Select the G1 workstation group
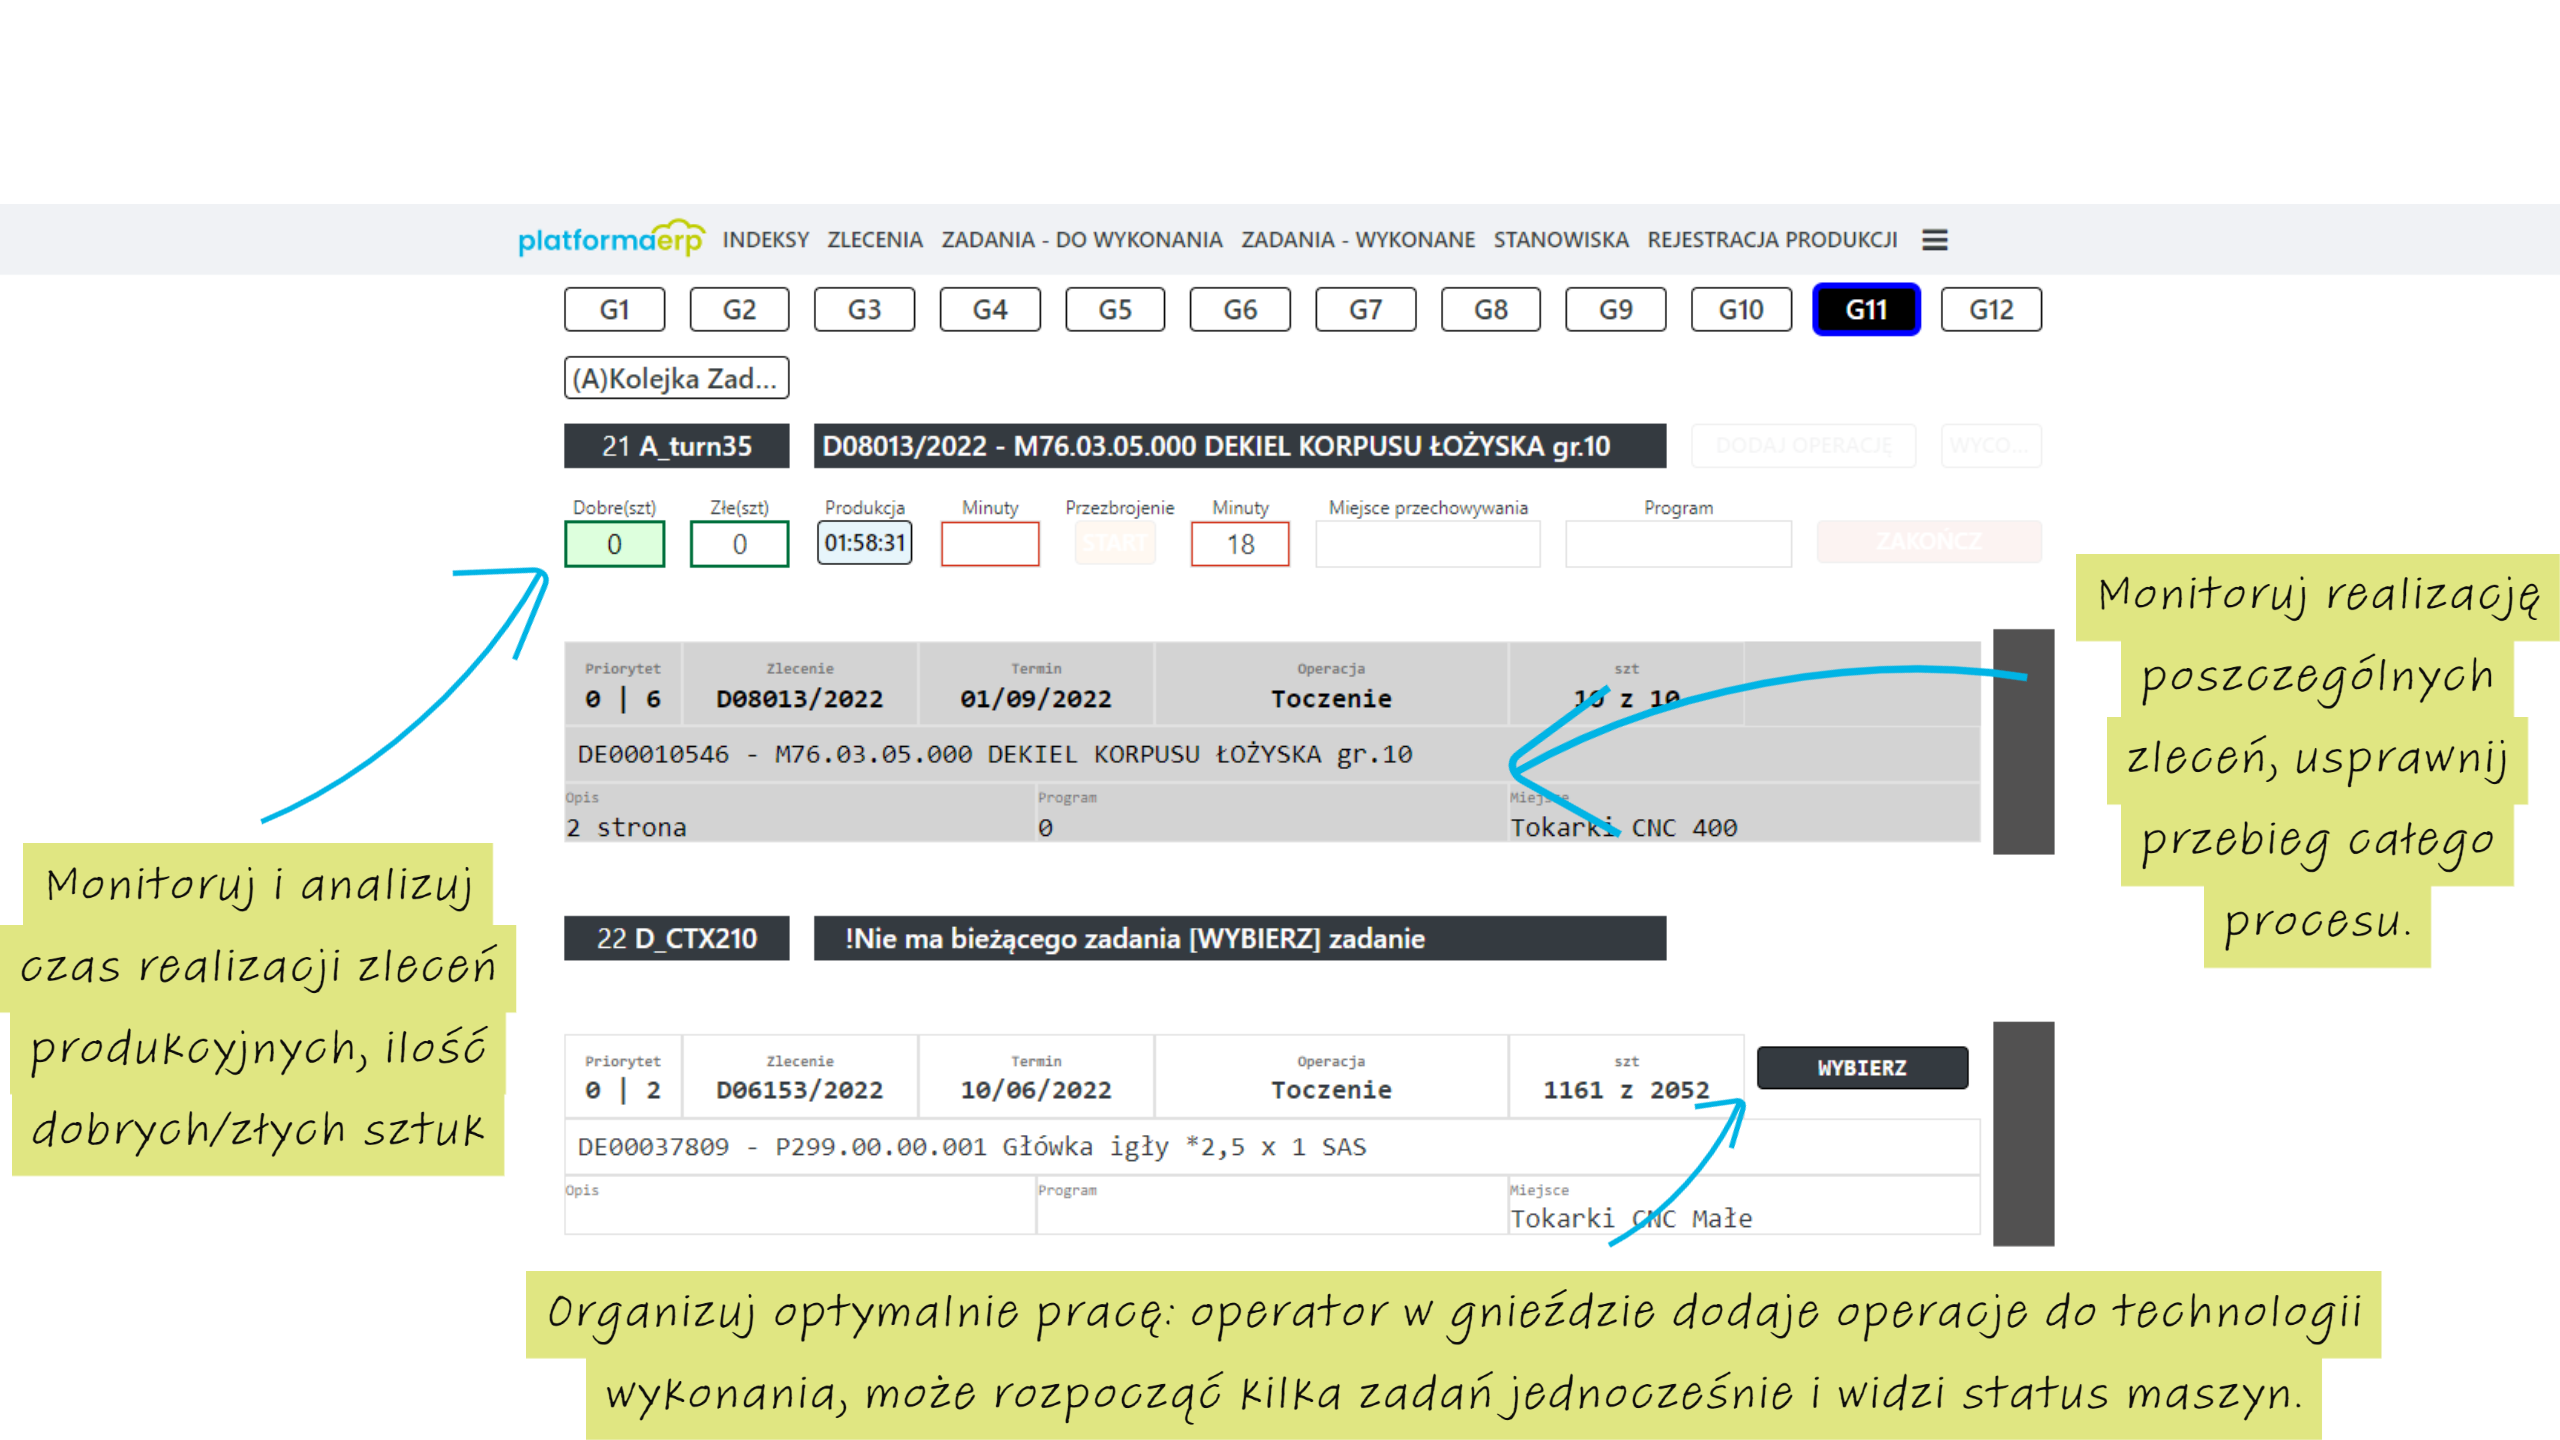Screen dimensions: 2560x1440 614,310
